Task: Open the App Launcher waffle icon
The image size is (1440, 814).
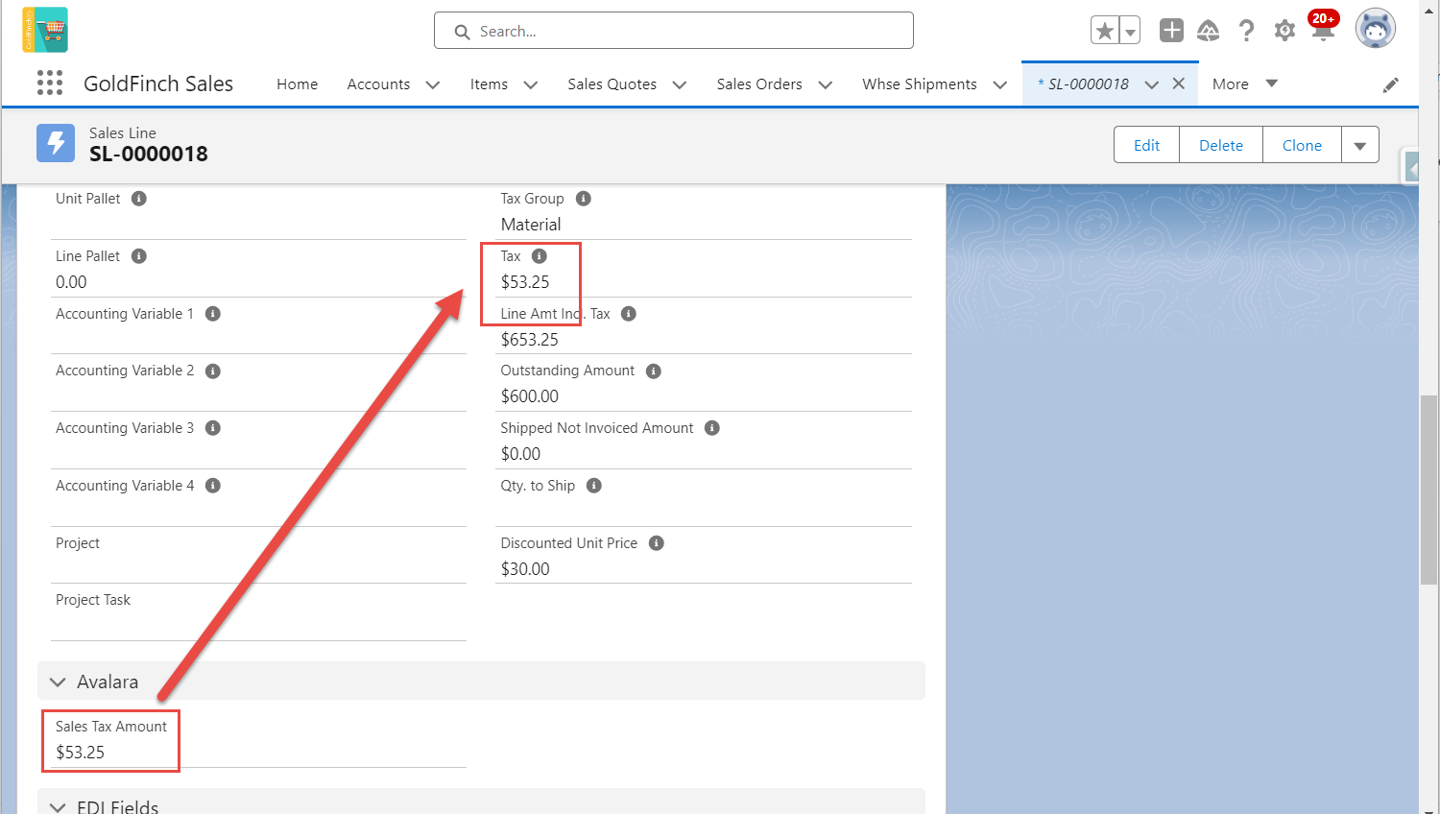Action: pyautogui.click(x=49, y=83)
